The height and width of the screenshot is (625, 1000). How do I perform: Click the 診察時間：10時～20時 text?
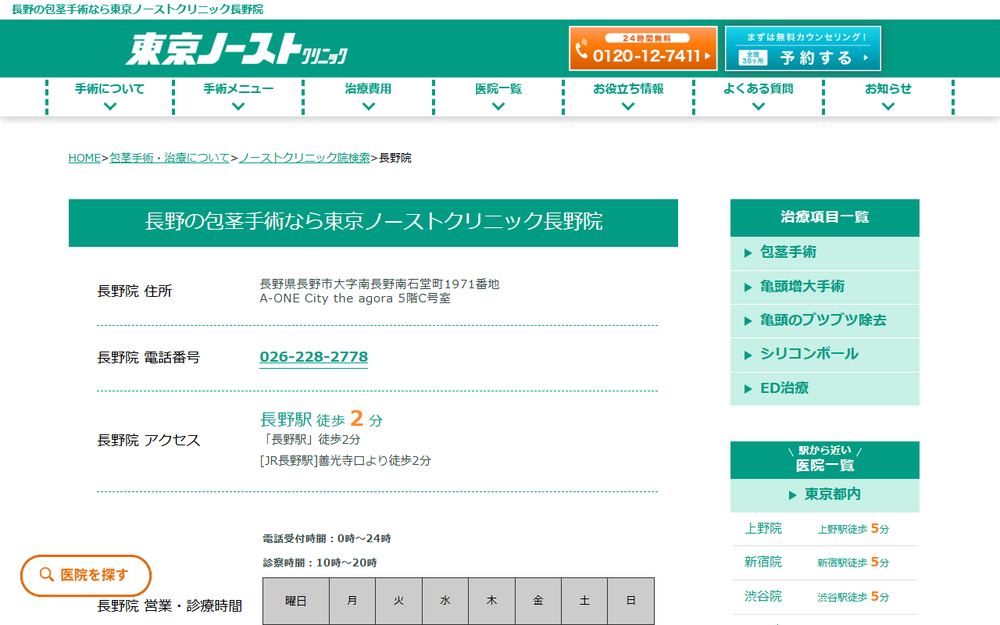(320, 563)
